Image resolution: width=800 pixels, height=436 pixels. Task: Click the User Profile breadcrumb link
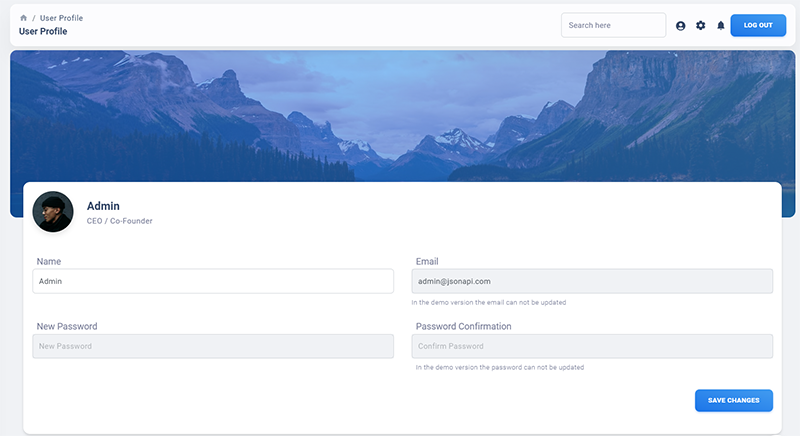(x=61, y=18)
